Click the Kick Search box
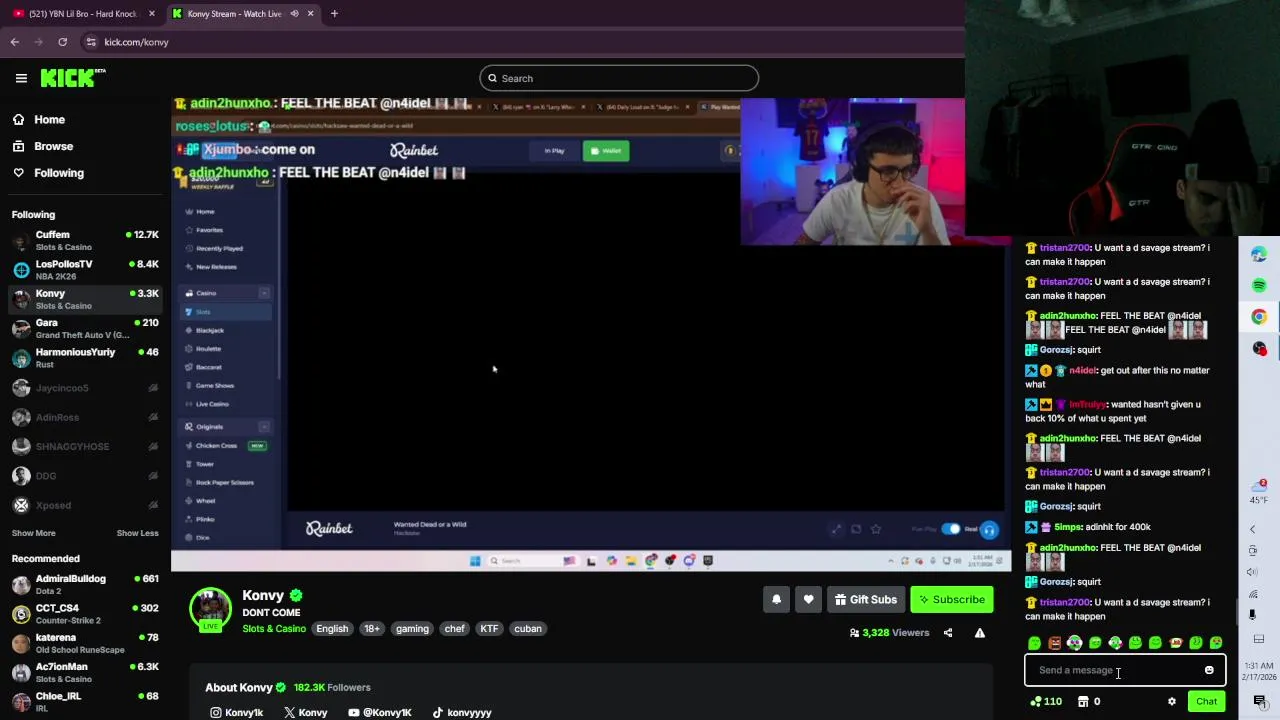The height and width of the screenshot is (720, 1280). tap(619, 78)
